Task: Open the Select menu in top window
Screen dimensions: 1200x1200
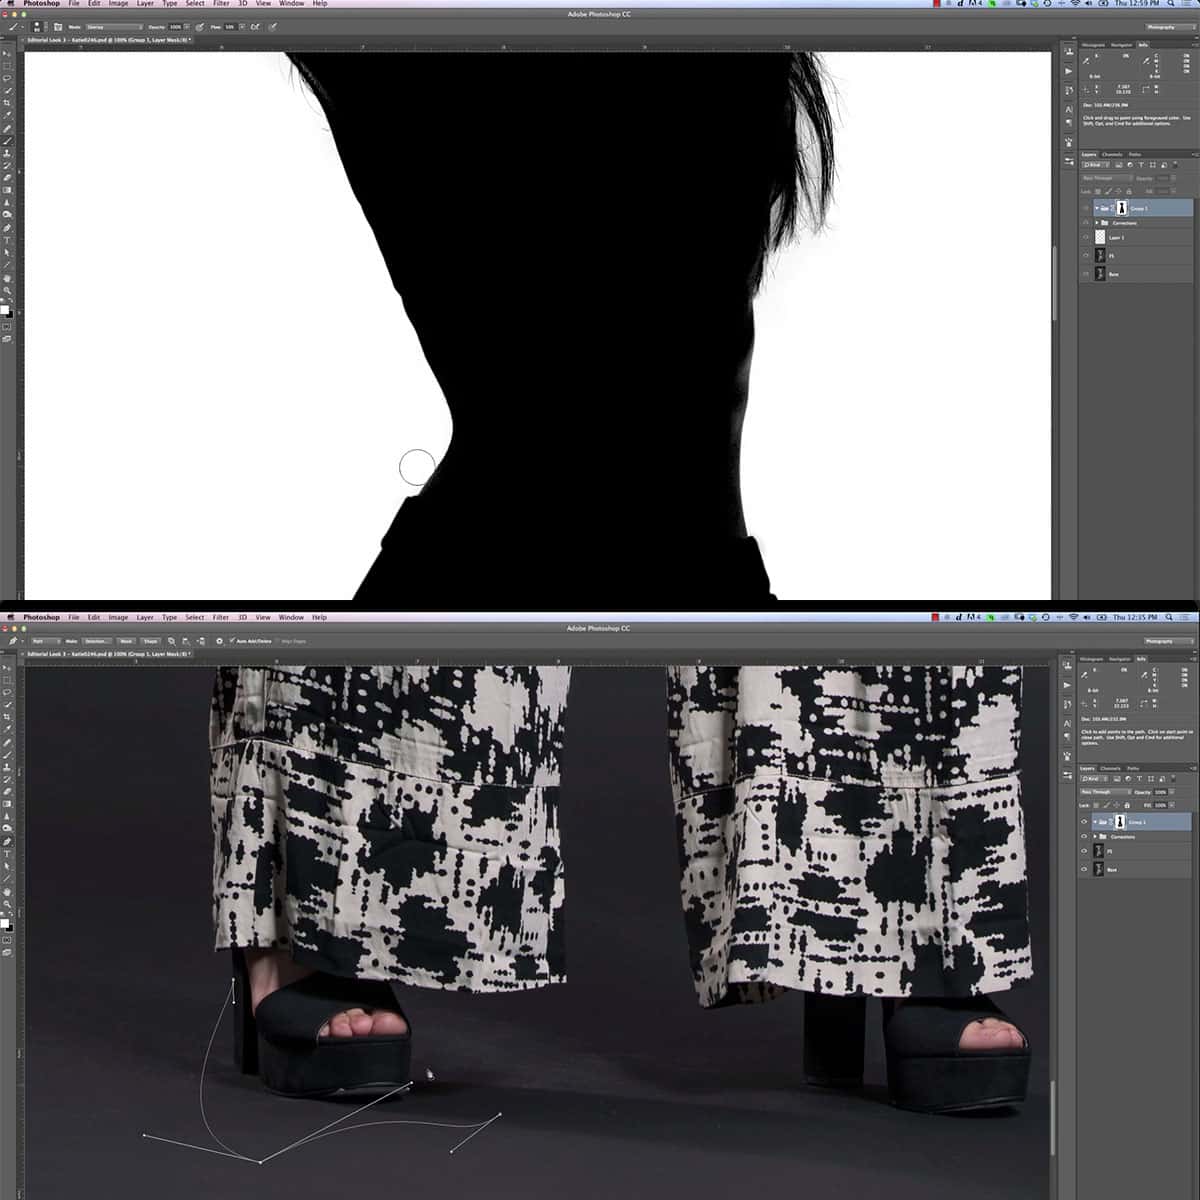Action: click(x=195, y=3)
